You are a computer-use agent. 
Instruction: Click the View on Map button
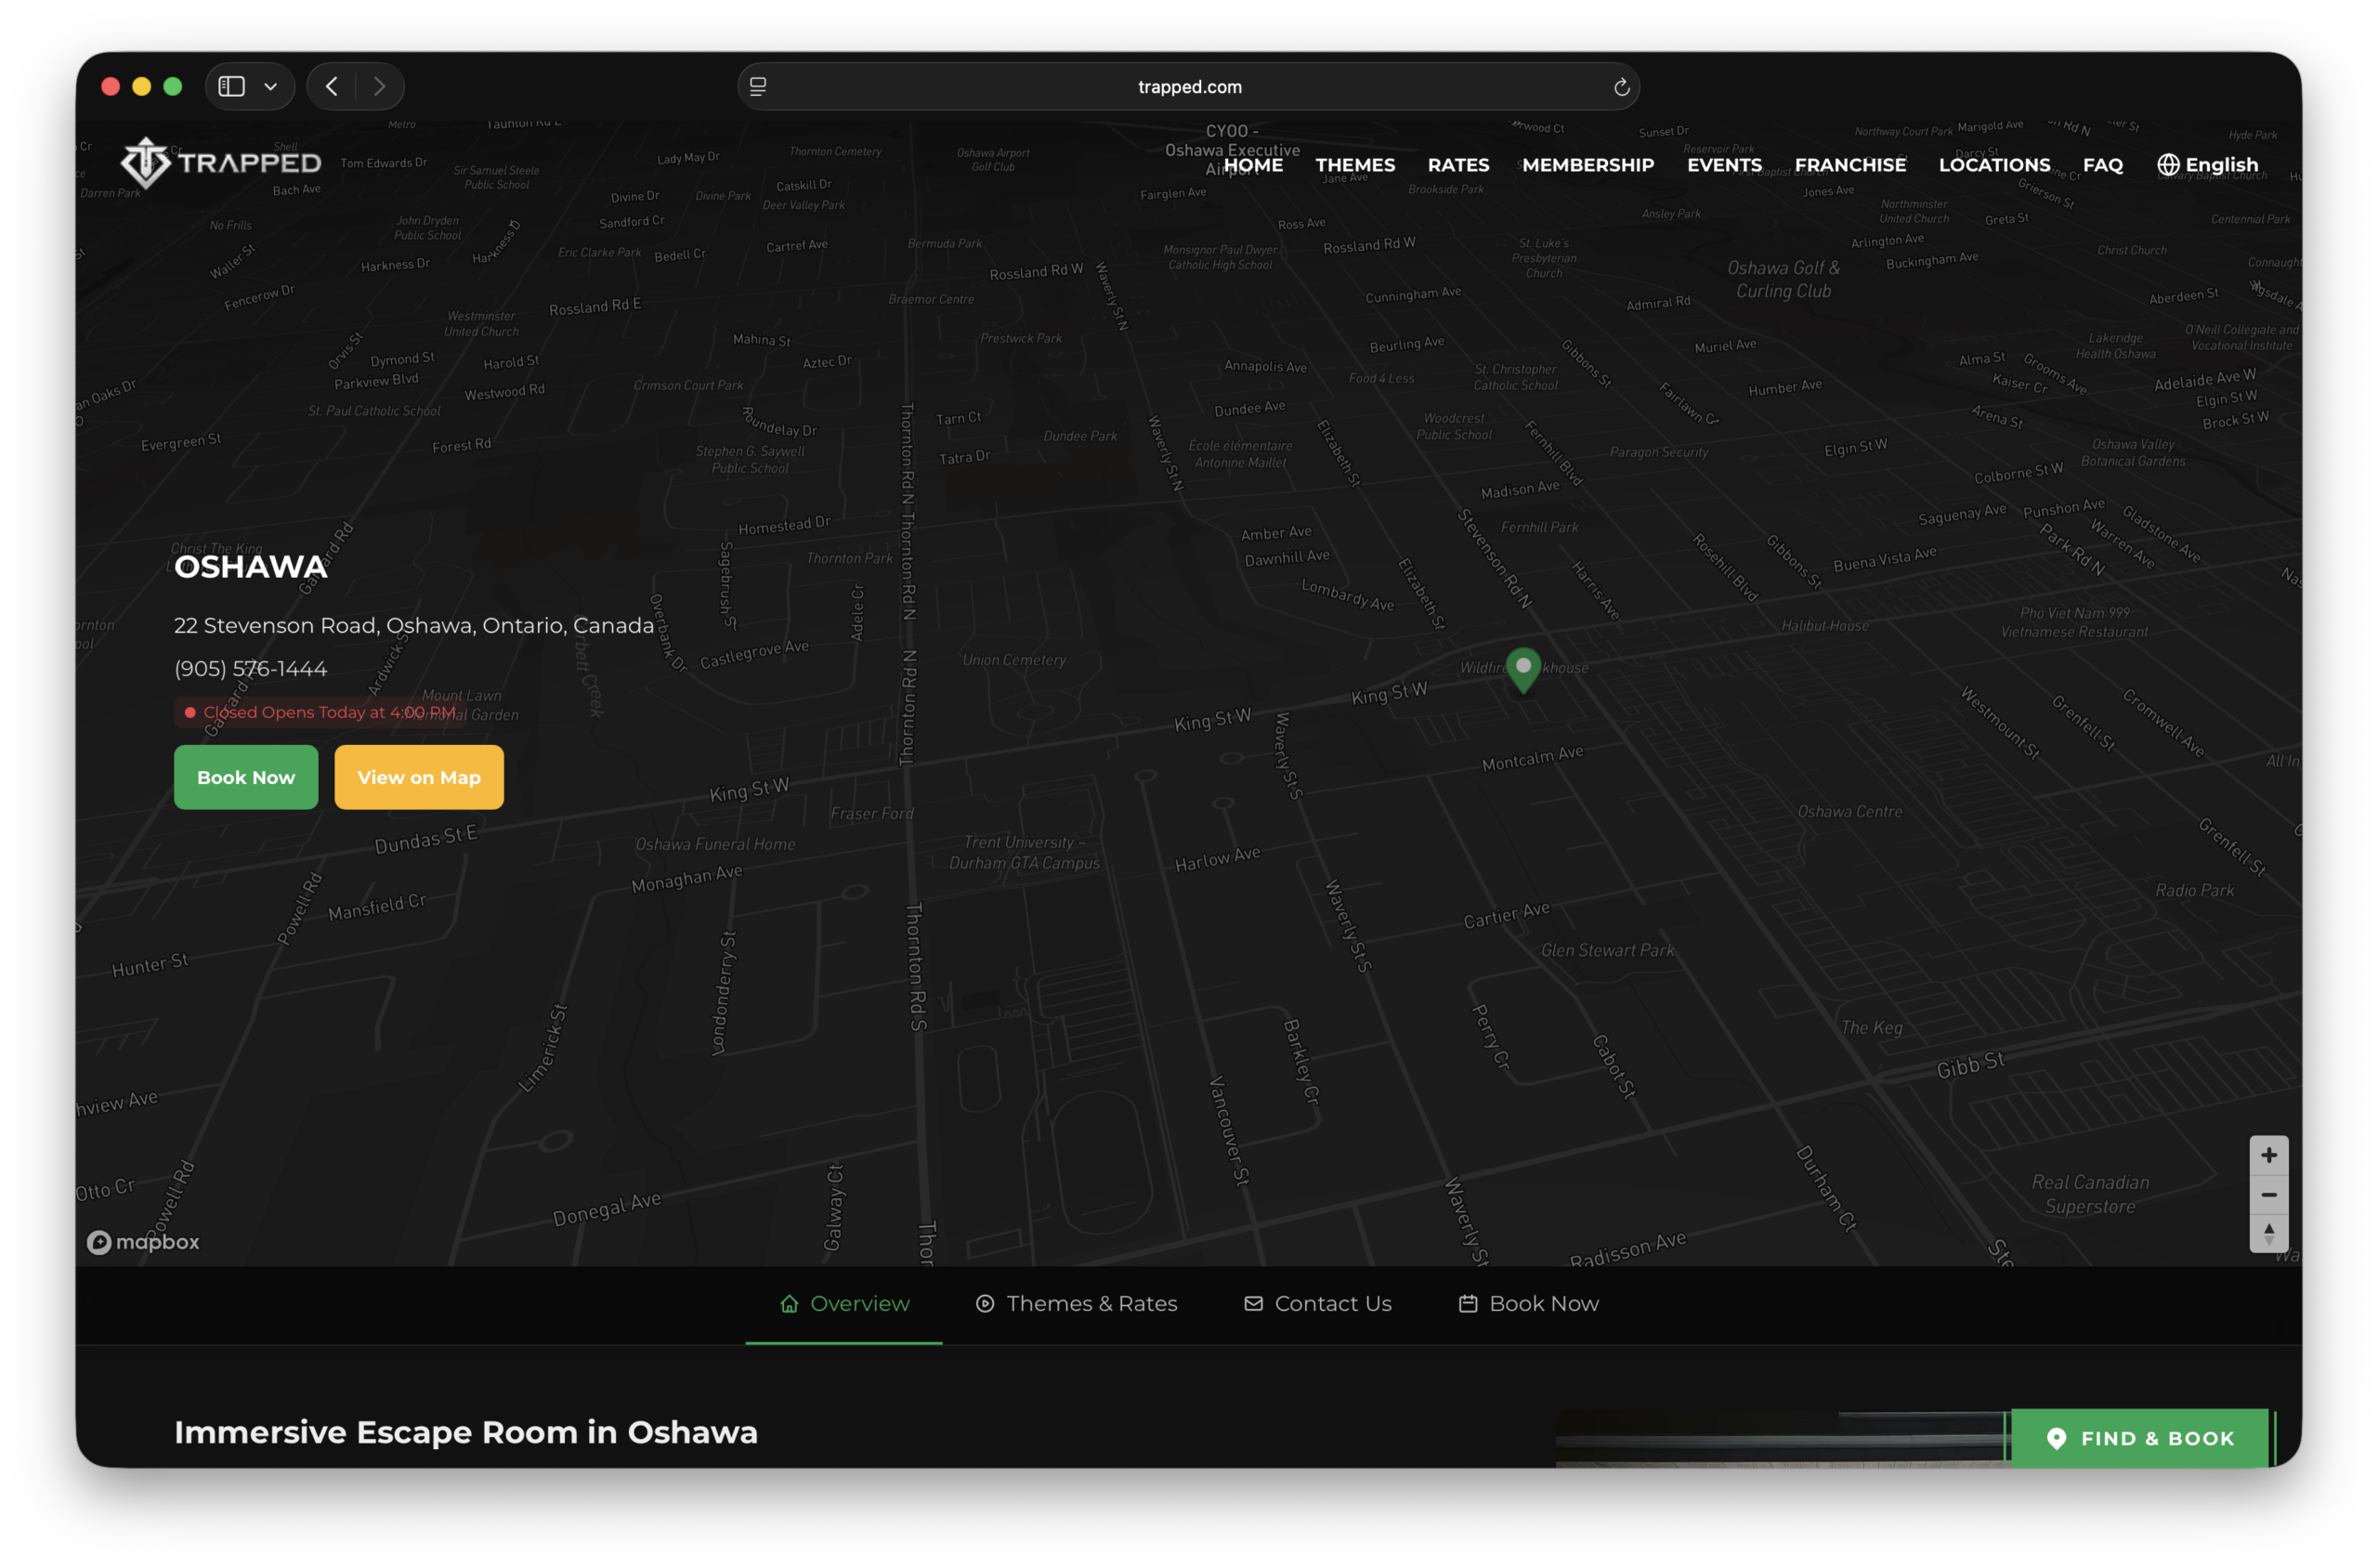(x=419, y=777)
